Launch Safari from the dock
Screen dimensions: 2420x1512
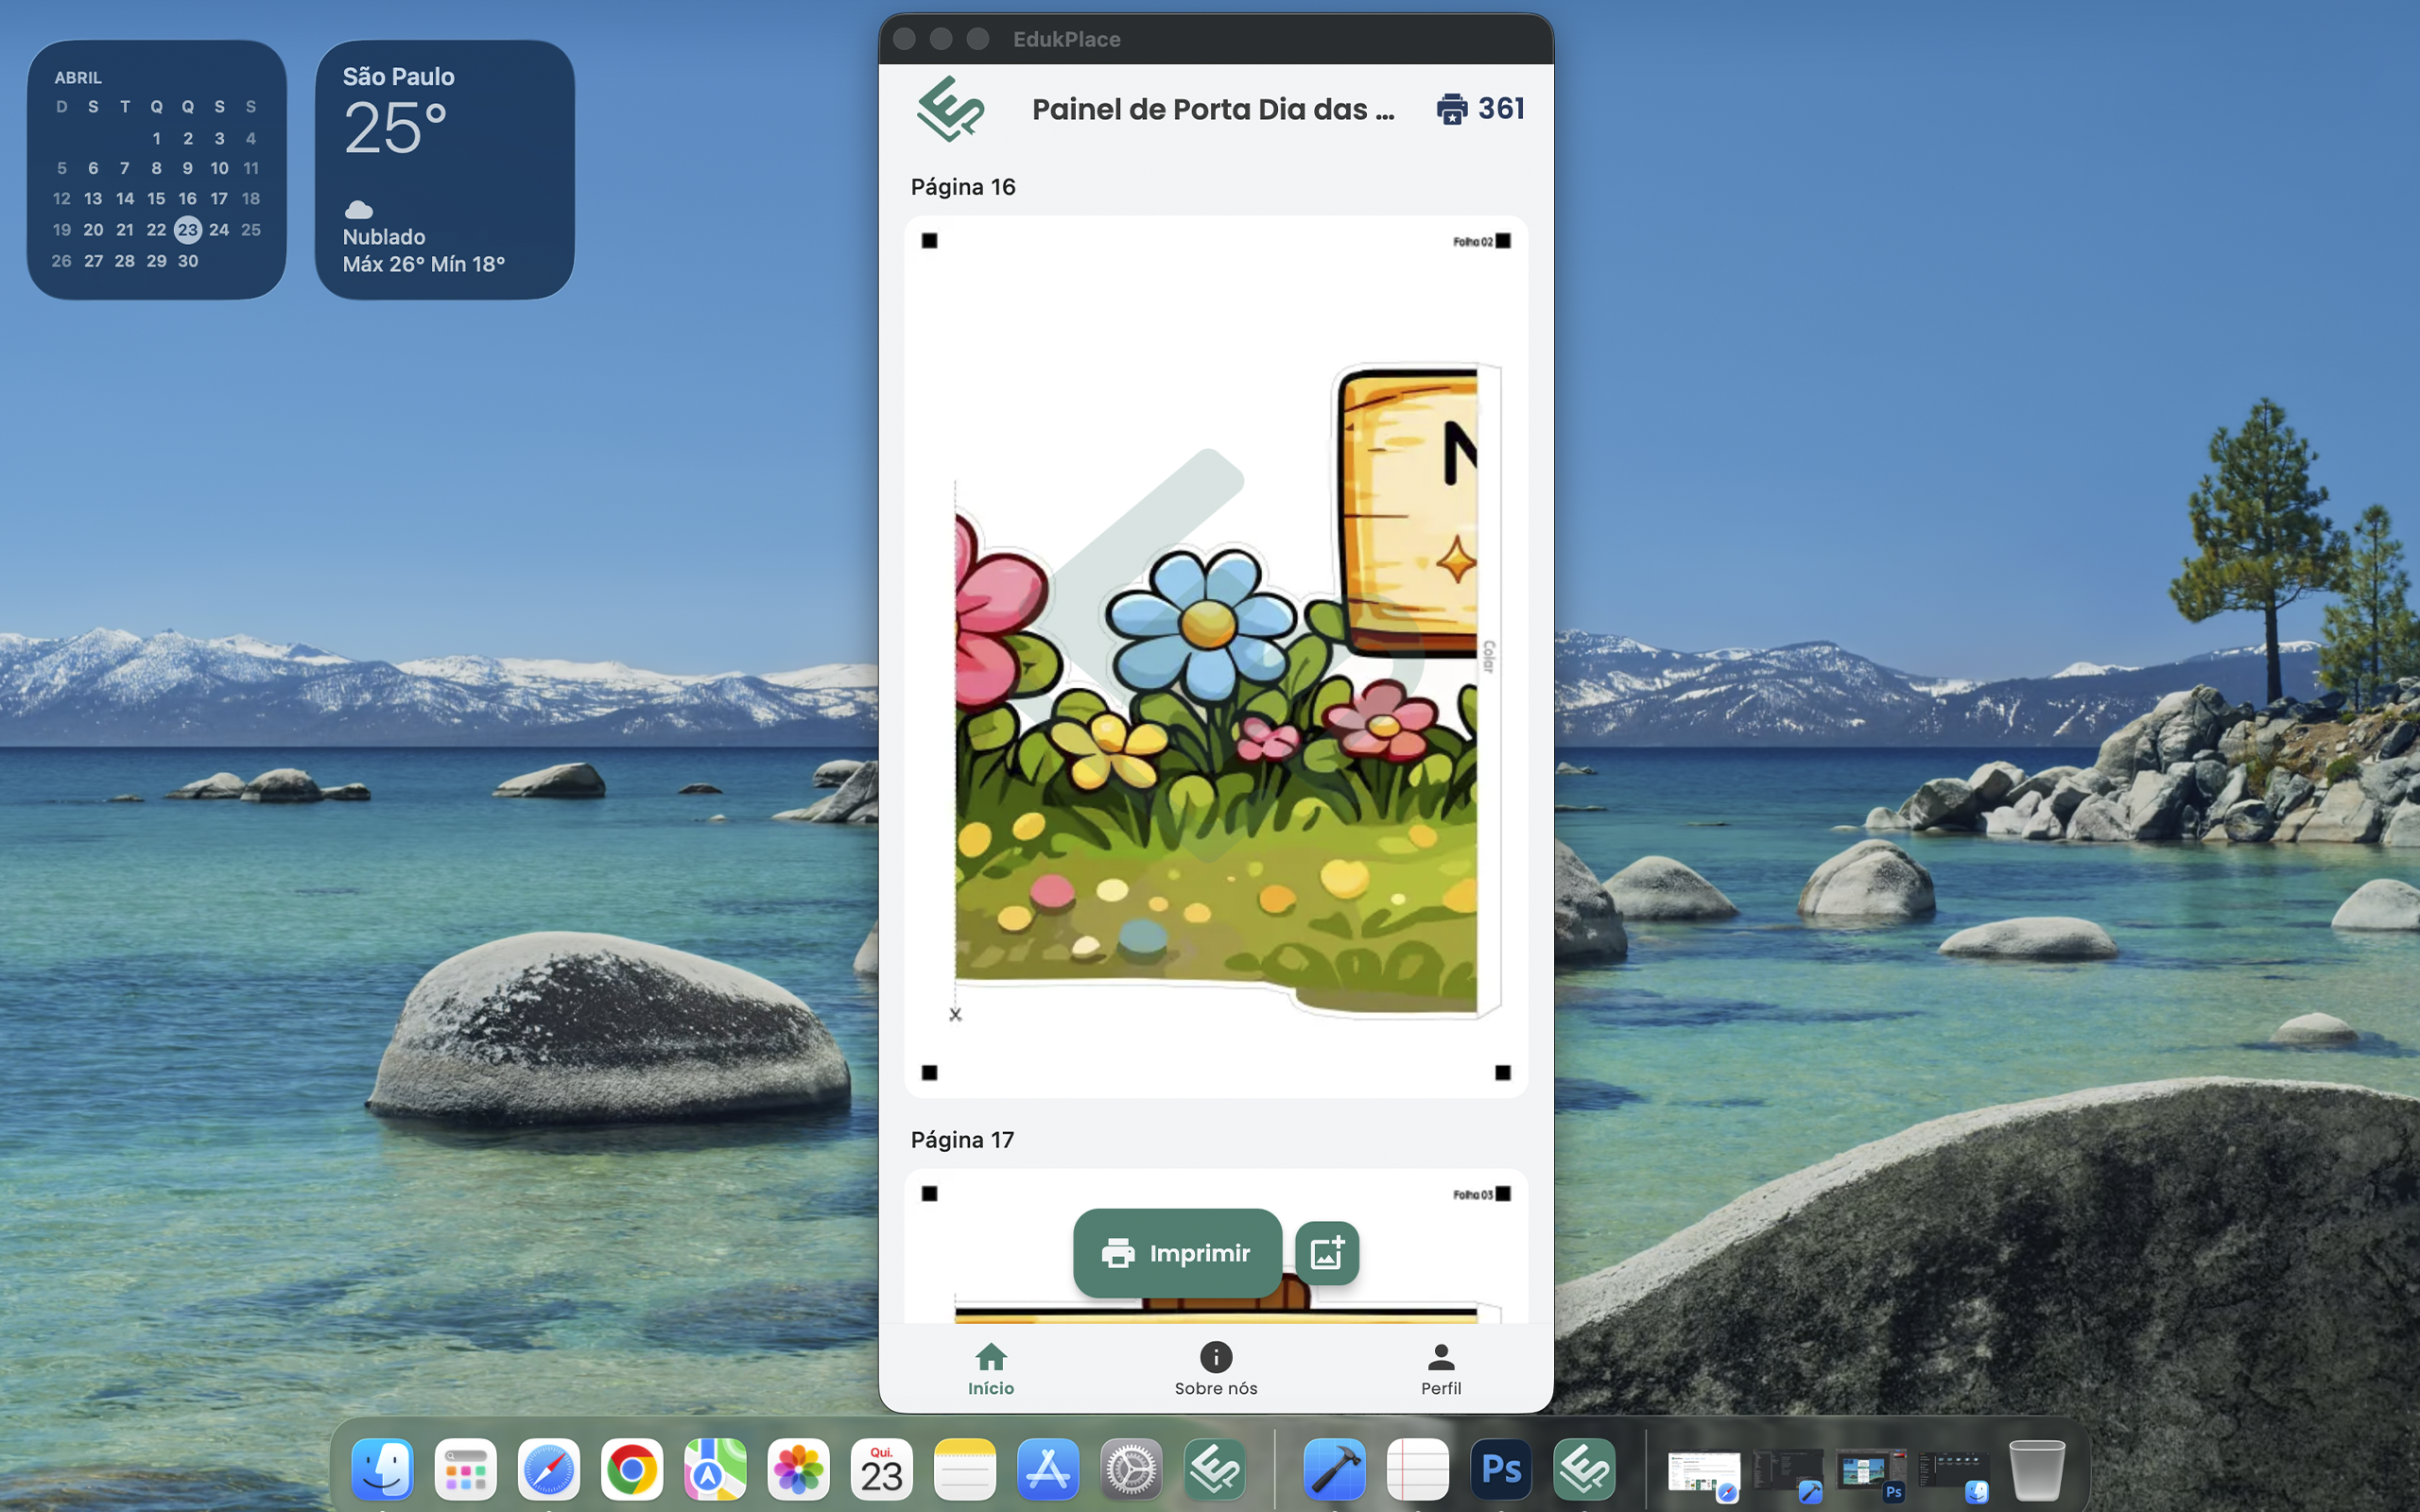click(548, 1469)
